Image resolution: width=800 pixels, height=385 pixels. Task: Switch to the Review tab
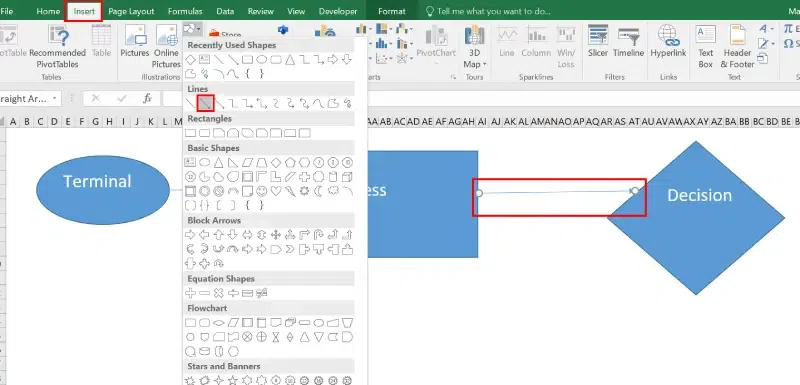[x=260, y=11]
